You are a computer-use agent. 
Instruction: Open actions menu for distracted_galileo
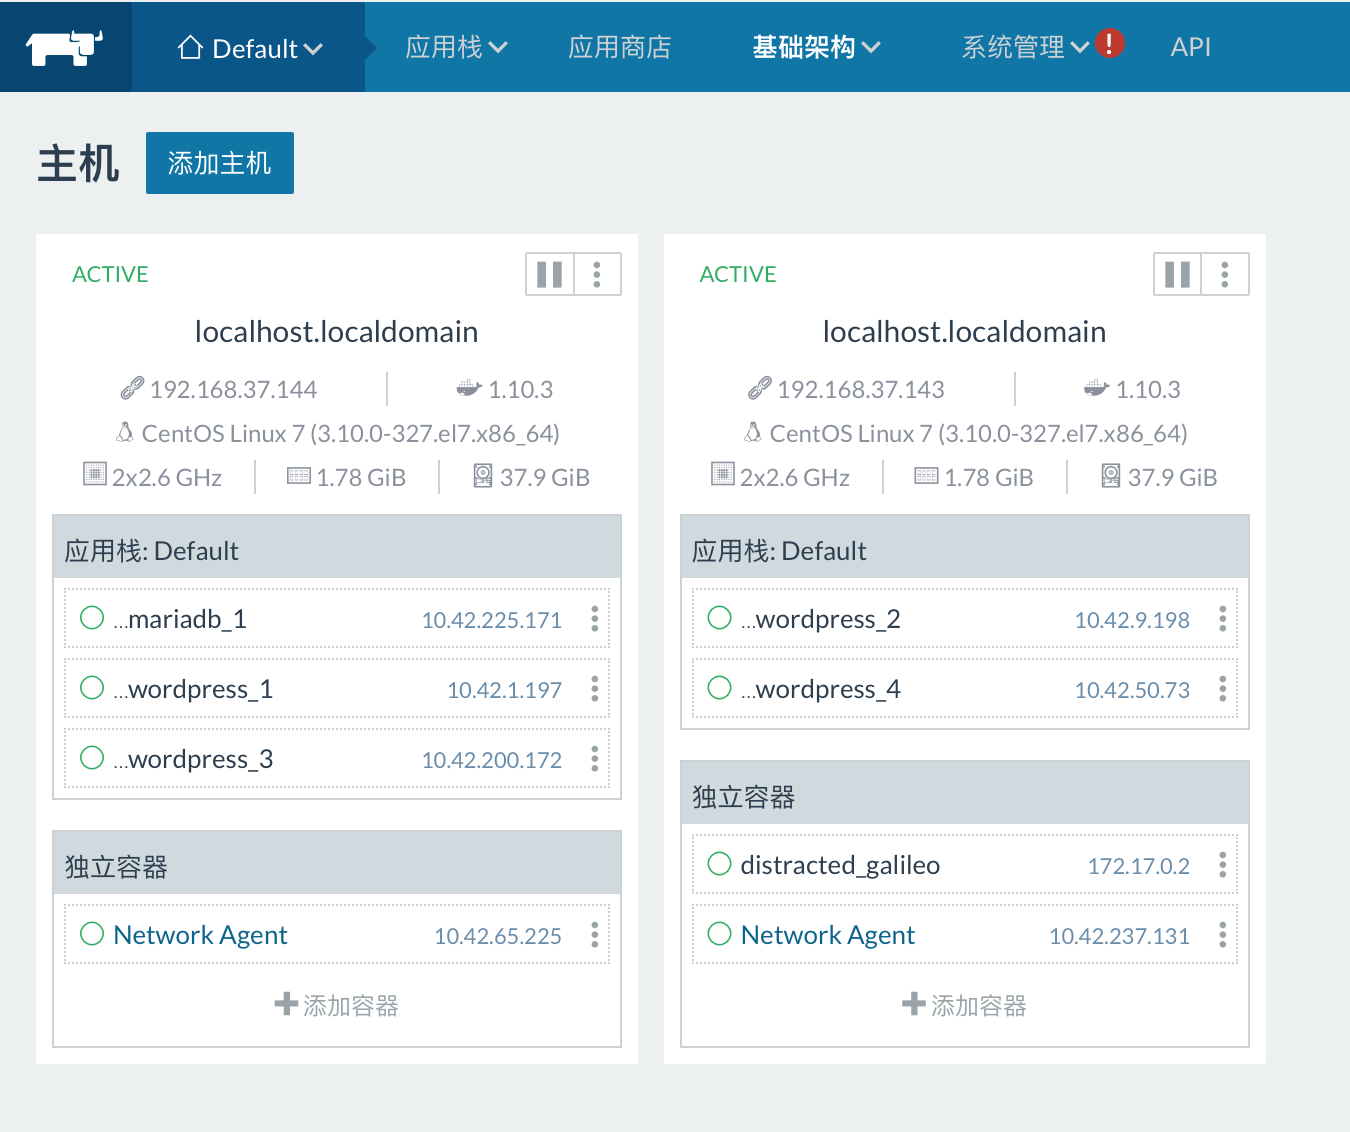point(1223,865)
